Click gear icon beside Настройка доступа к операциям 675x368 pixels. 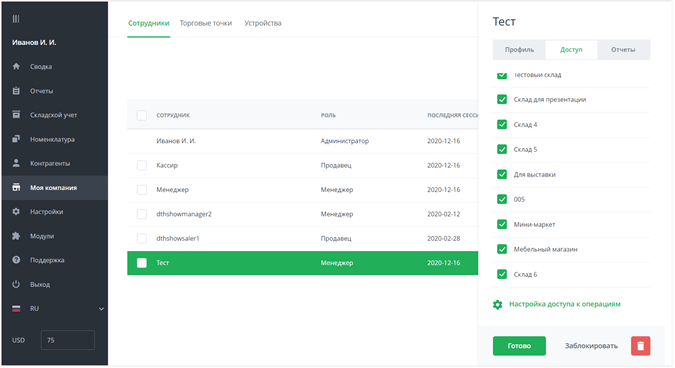click(498, 304)
